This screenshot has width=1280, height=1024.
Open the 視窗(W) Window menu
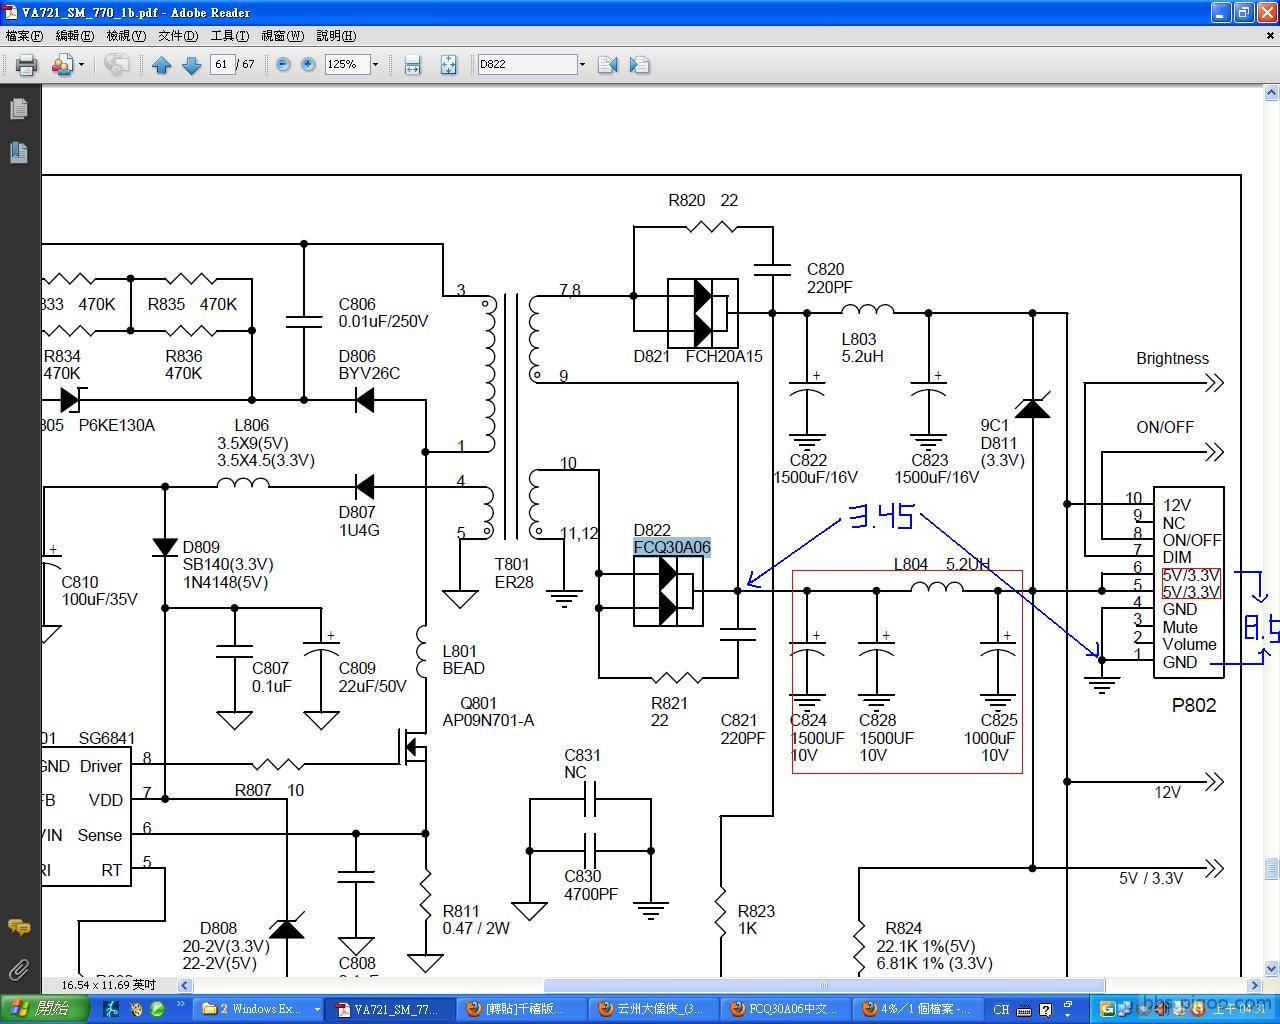[282, 36]
